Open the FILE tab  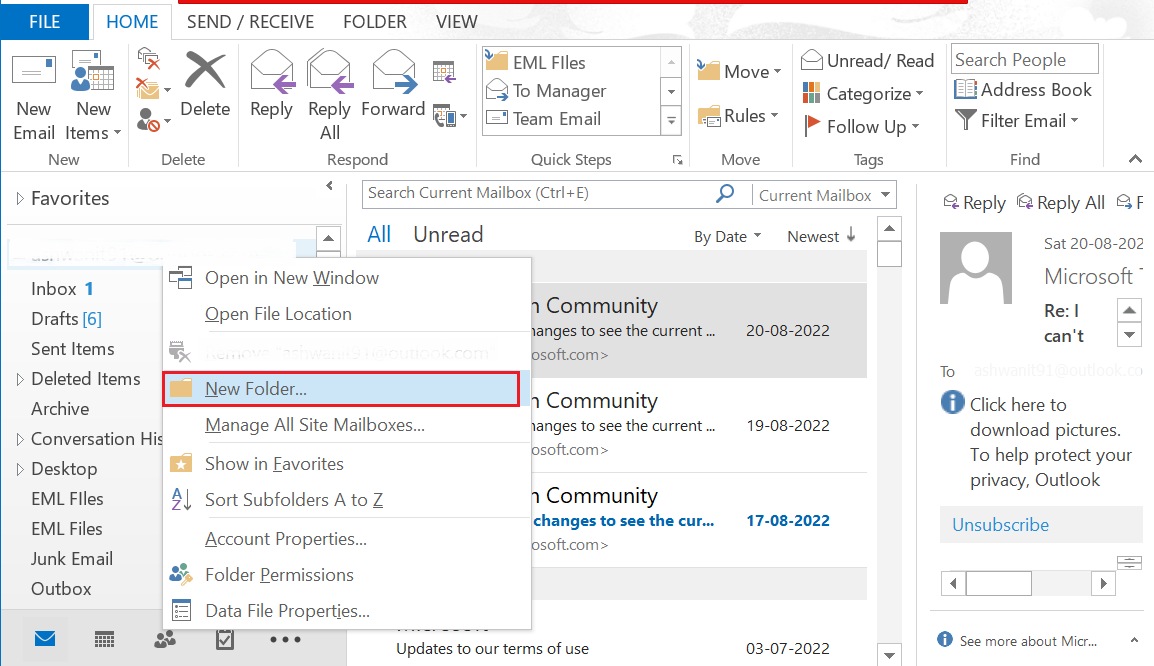tap(44, 21)
